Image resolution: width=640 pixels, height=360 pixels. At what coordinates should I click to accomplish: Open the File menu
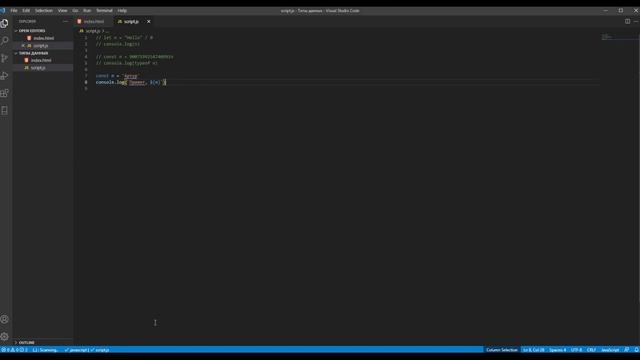coord(14,11)
